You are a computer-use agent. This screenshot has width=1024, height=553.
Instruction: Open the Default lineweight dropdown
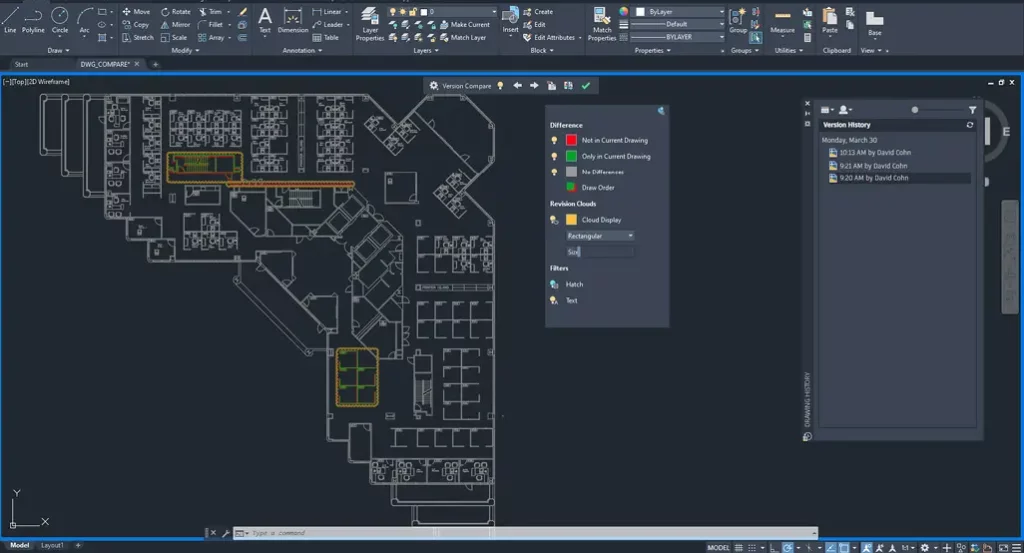[x=678, y=24]
